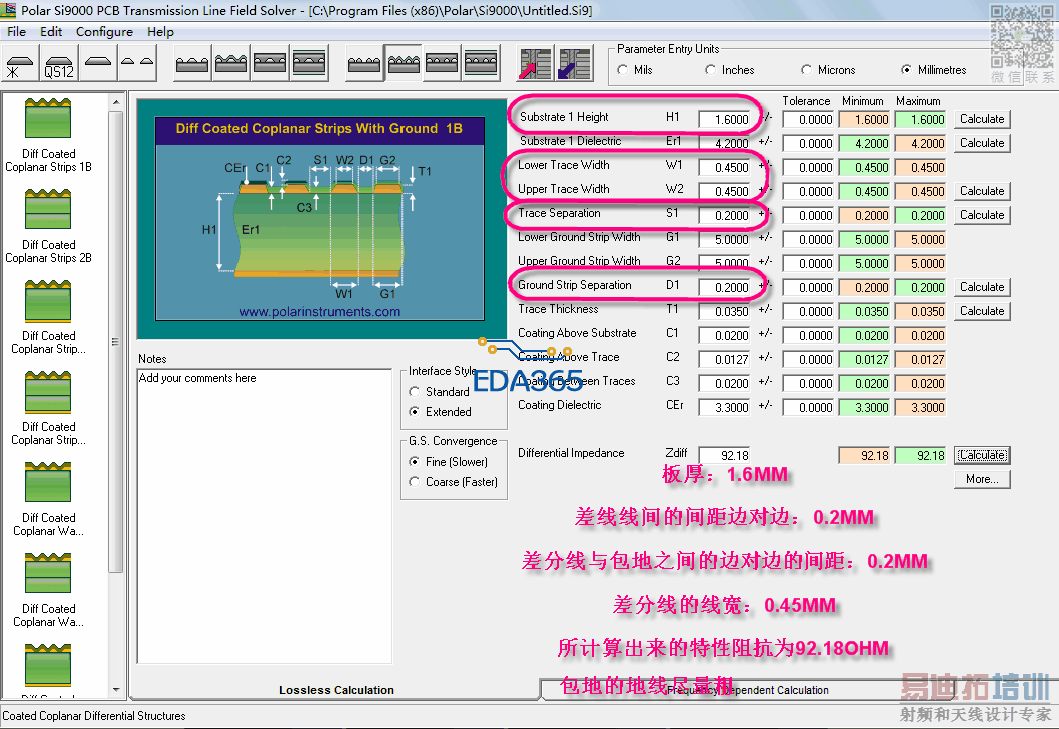Select Diff Coated Coplanar Strips 1B structure

[x=48, y=136]
